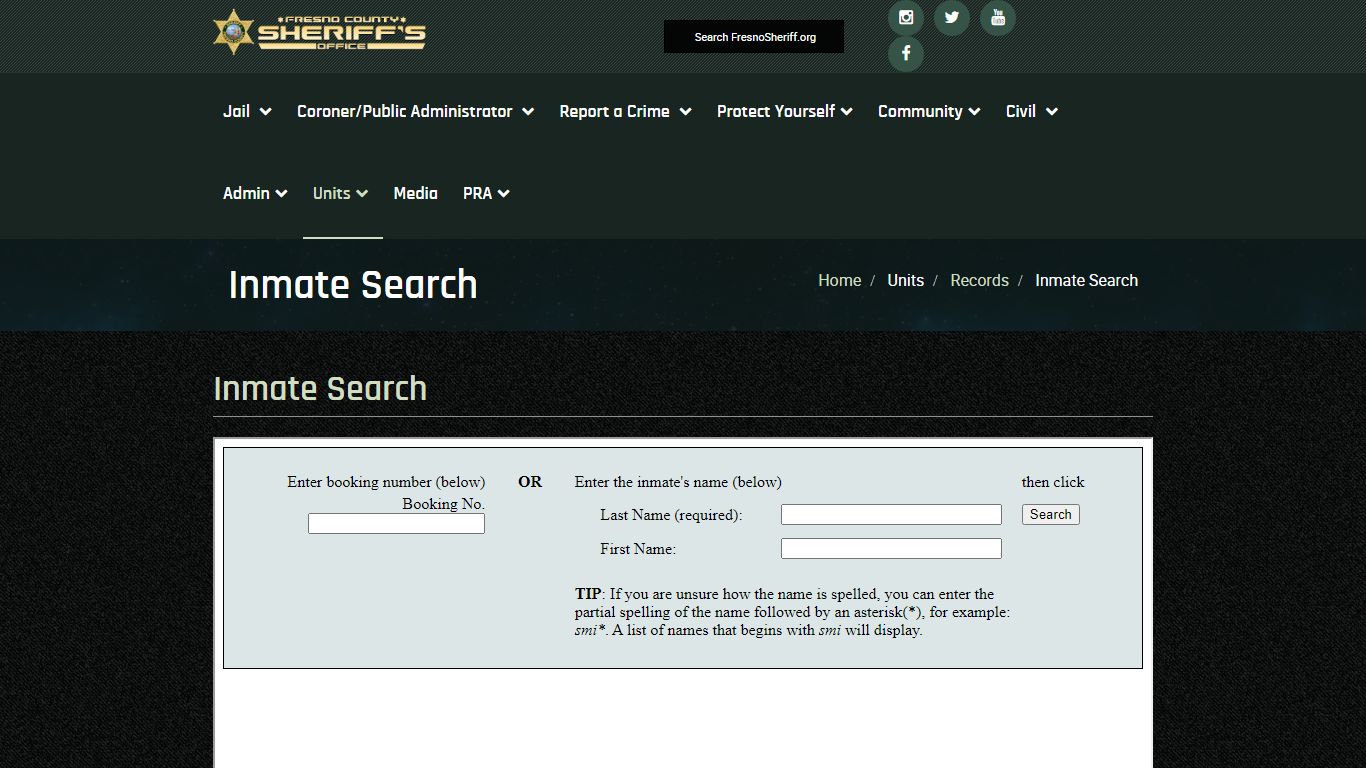Go to Home via breadcrumb

coord(839,281)
